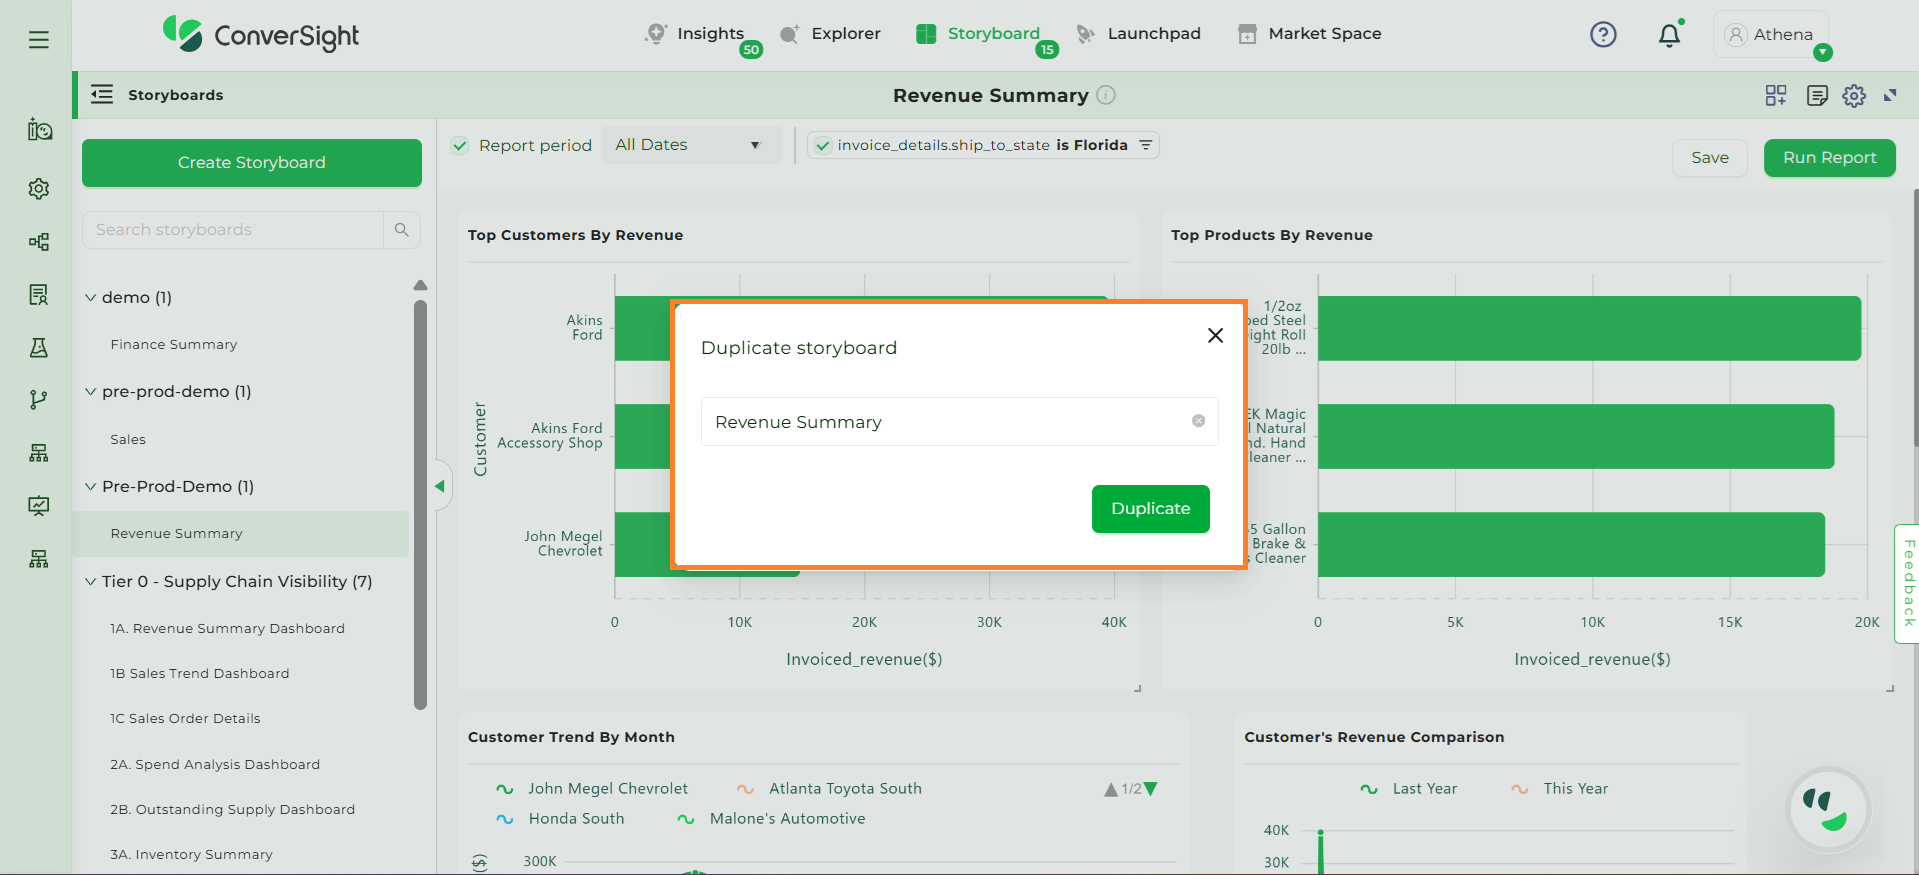1919x875 pixels.
Task: Click the help question mark icon
Action: point(1603,35)
